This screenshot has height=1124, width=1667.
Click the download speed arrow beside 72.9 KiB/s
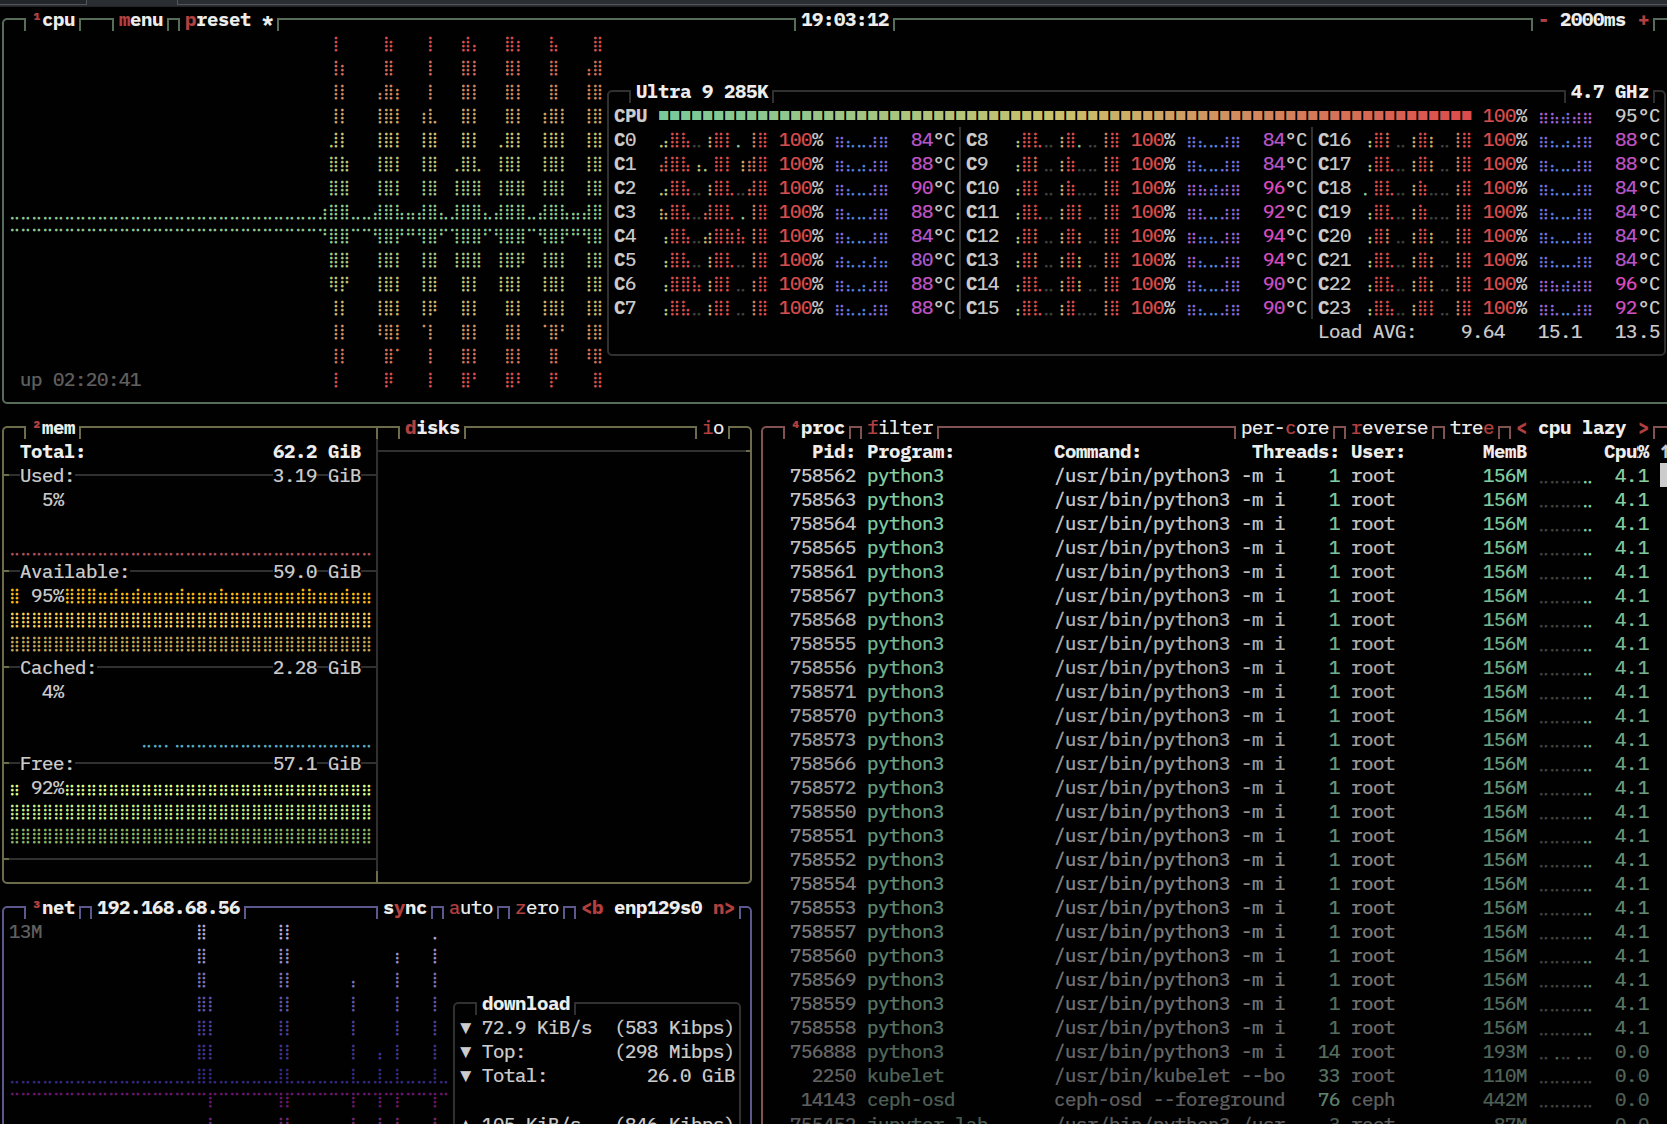466,1028
